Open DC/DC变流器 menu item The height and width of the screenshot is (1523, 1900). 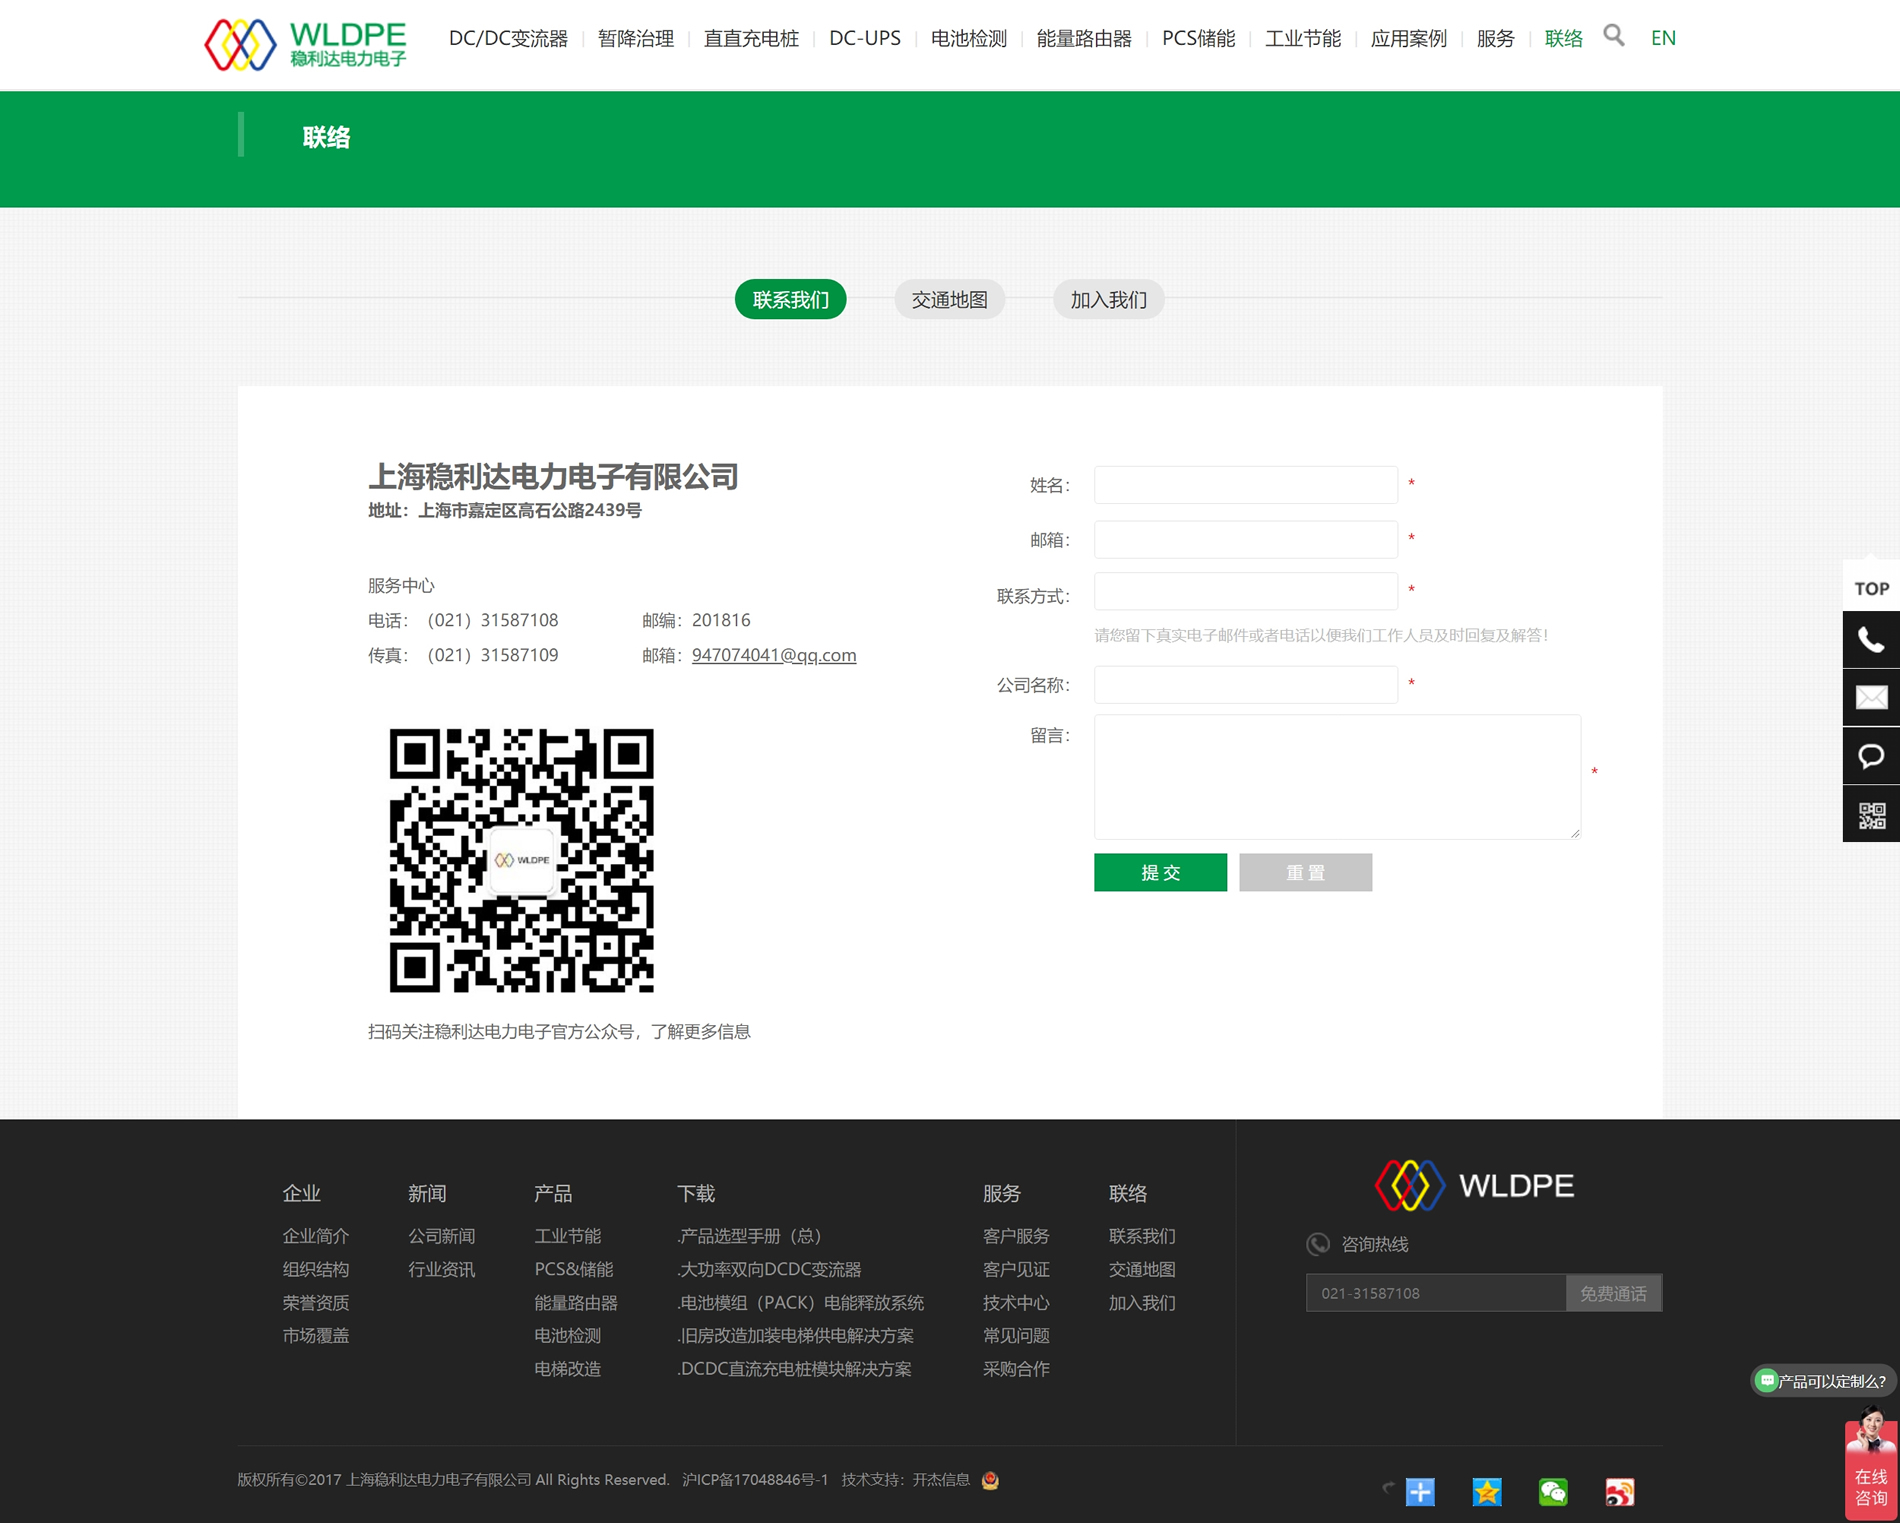coord(508,38)
